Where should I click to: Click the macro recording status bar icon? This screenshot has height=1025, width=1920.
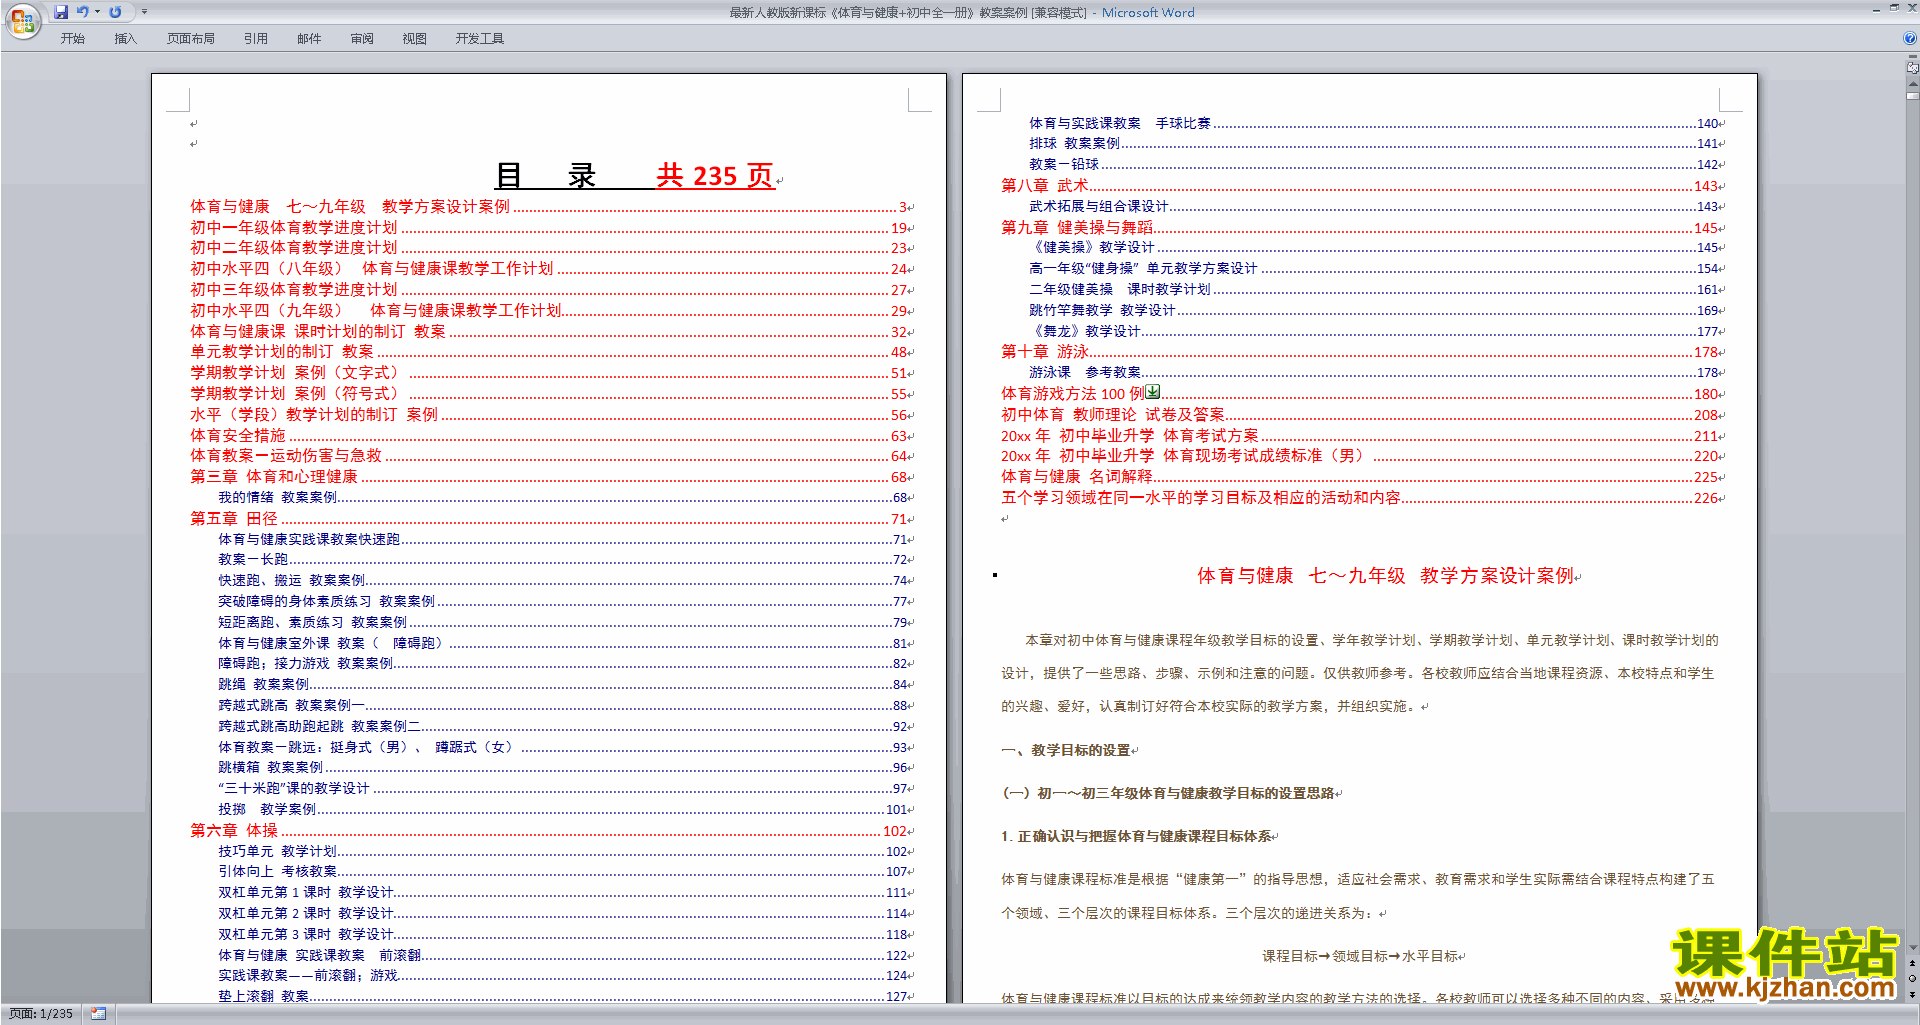[x=98, y=1014]
